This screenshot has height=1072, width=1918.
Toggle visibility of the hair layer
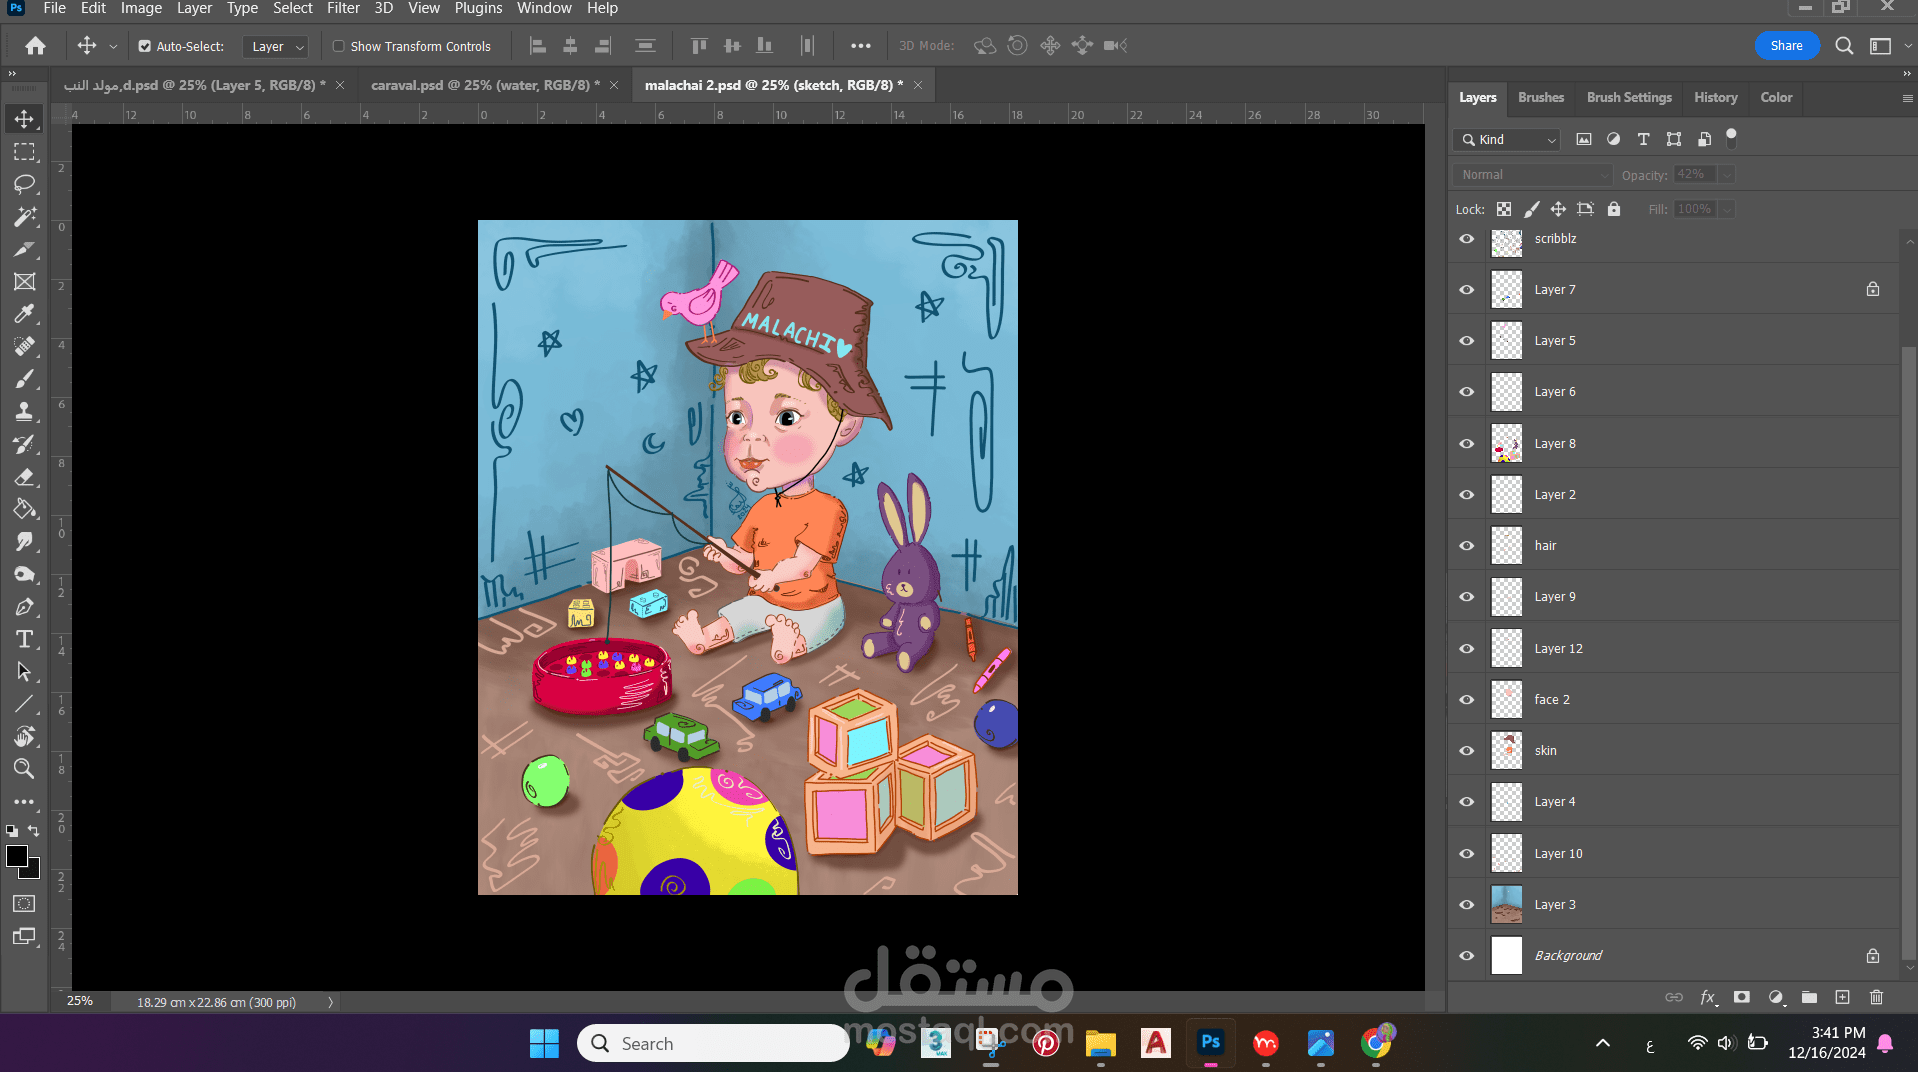click(1467, 546)
